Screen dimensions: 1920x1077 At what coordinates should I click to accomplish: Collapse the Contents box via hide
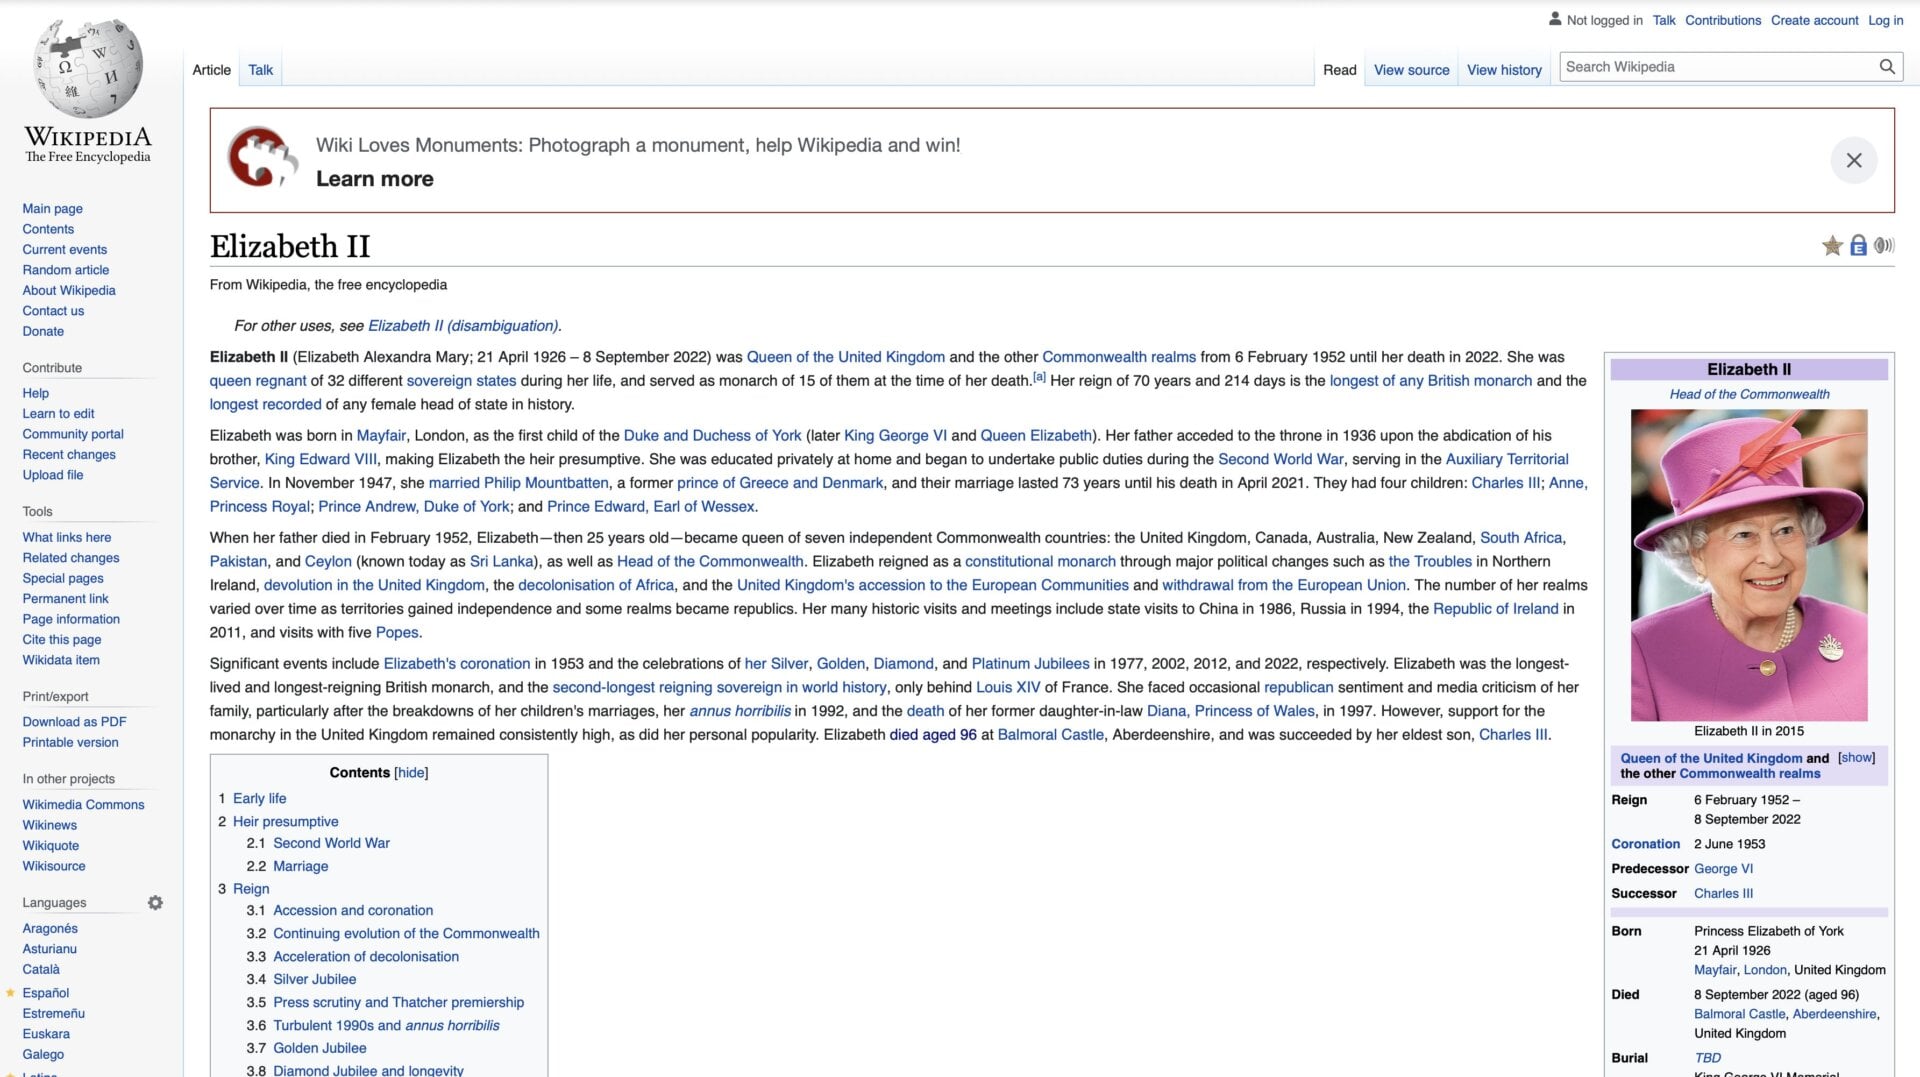[411, 772]
